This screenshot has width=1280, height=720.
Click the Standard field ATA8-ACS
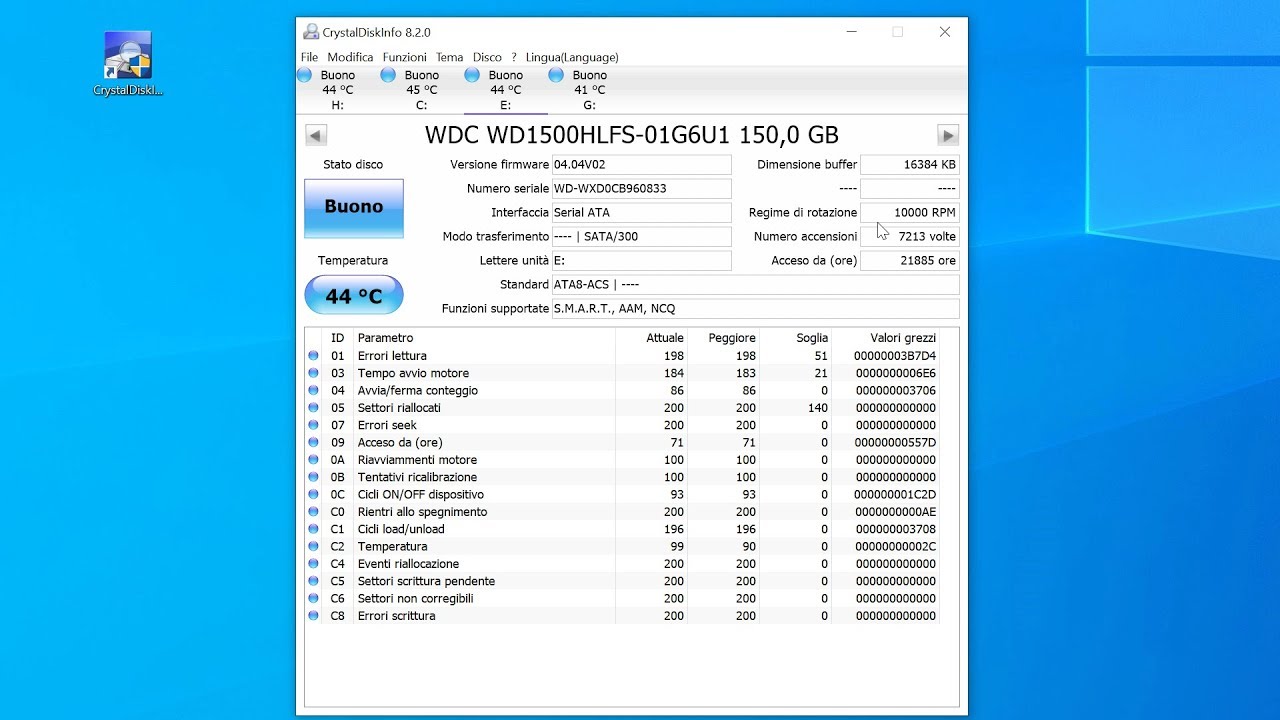755,284
